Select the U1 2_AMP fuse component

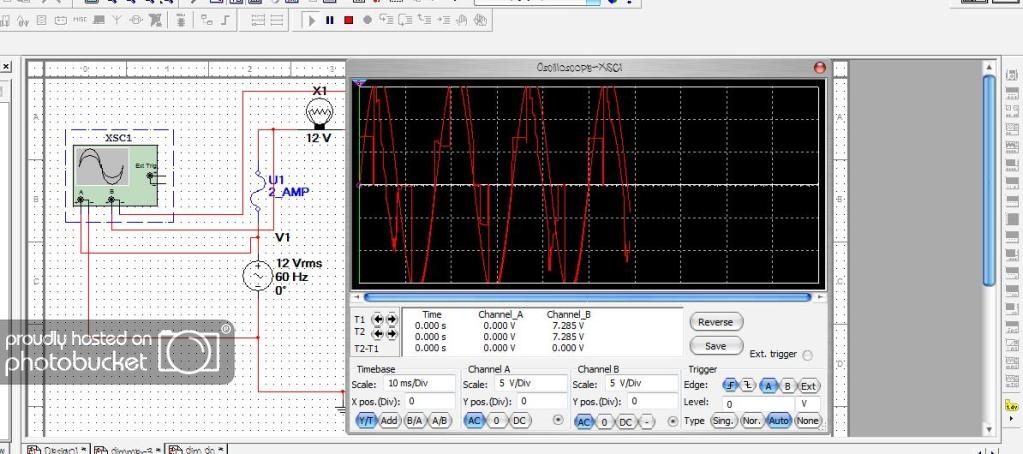[258, 191]
